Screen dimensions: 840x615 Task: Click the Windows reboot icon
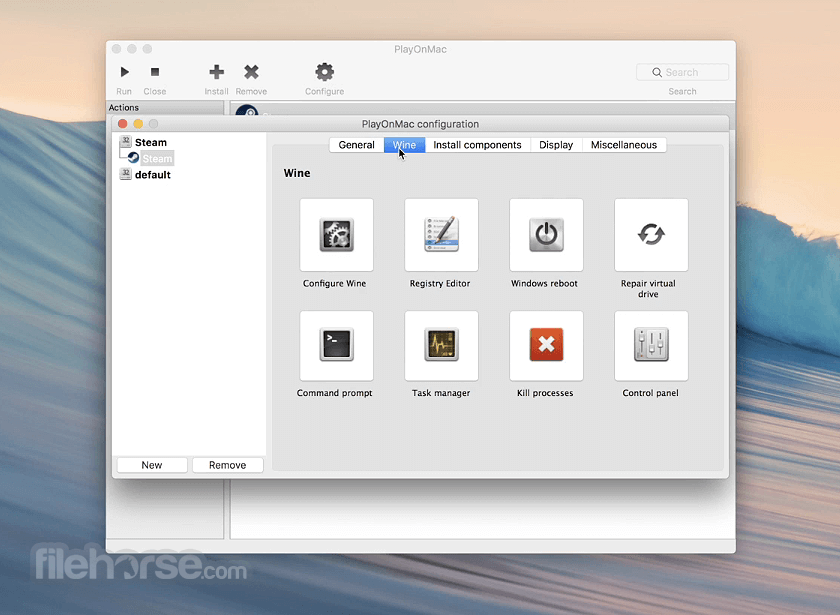546,235
